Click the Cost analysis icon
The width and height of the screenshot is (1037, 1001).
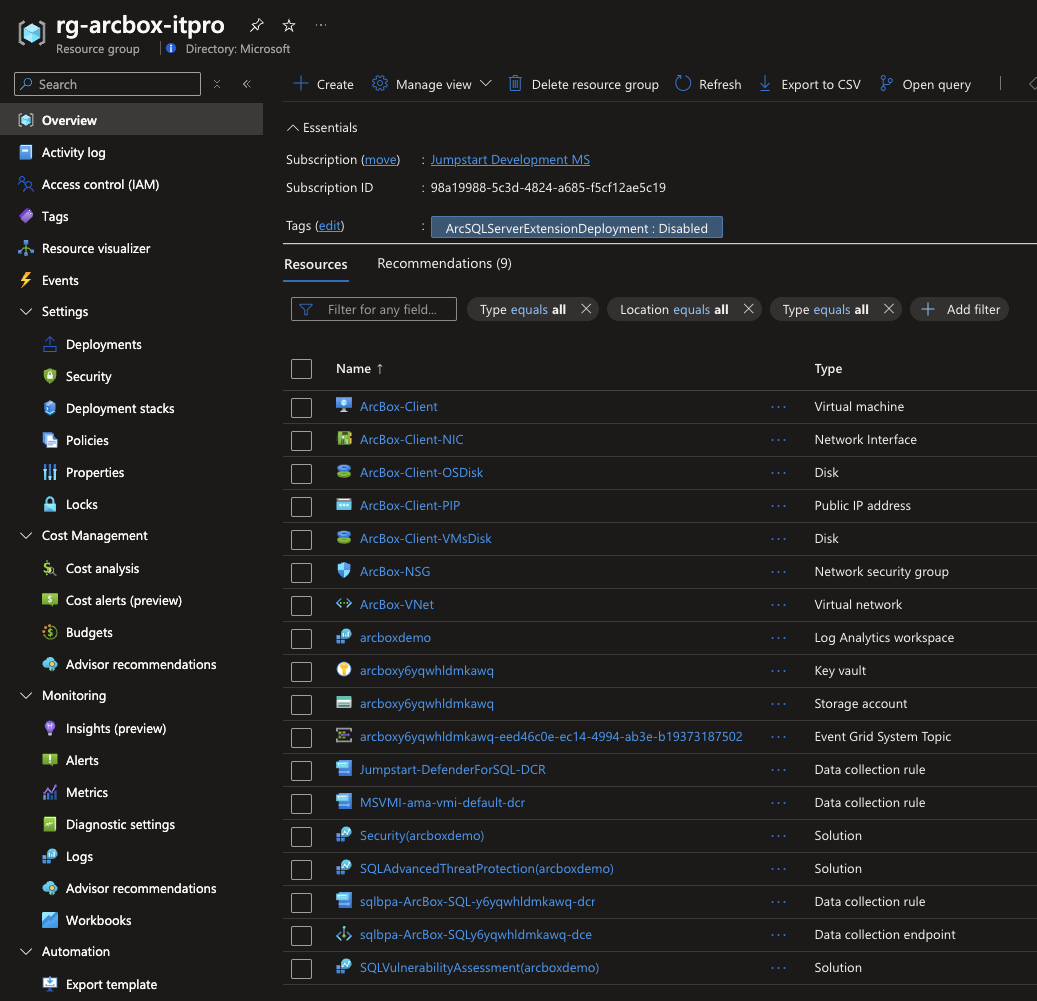[50, 568]
